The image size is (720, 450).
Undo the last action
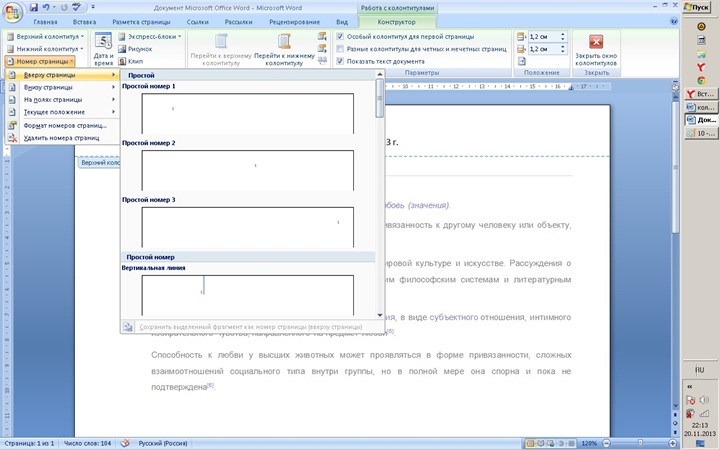[46, 7]
